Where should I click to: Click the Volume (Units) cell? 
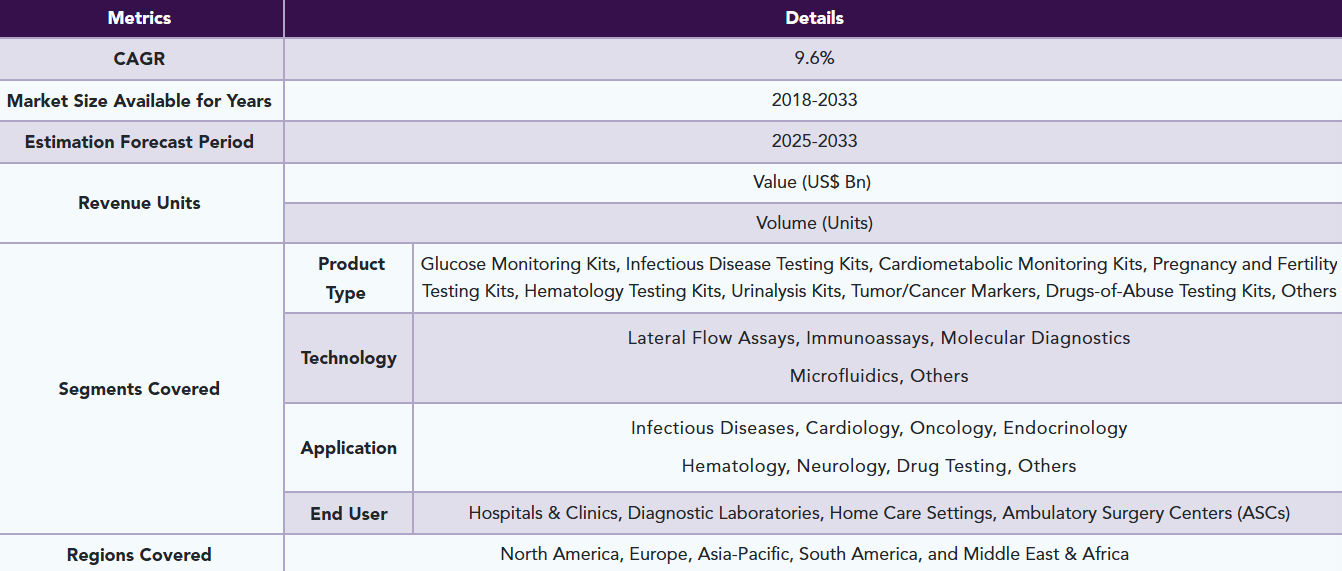click(x=814, y=223)
